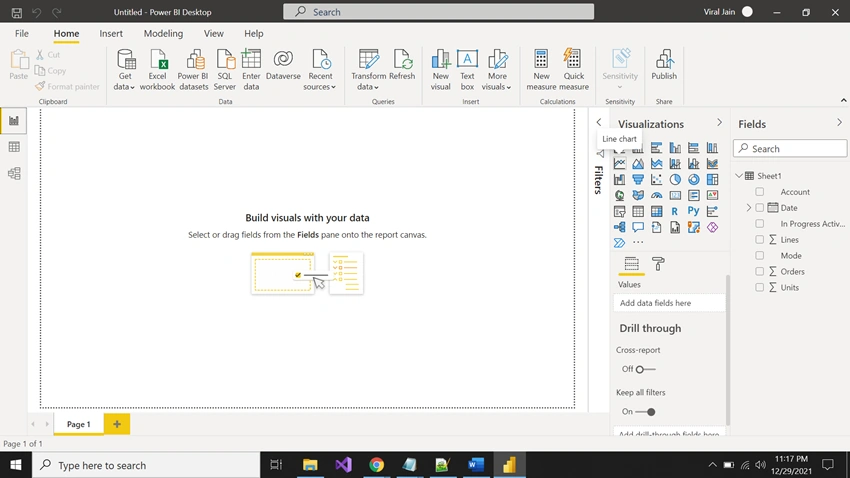Click the Refresh button
850x478 pixels.
click(402, 65)
